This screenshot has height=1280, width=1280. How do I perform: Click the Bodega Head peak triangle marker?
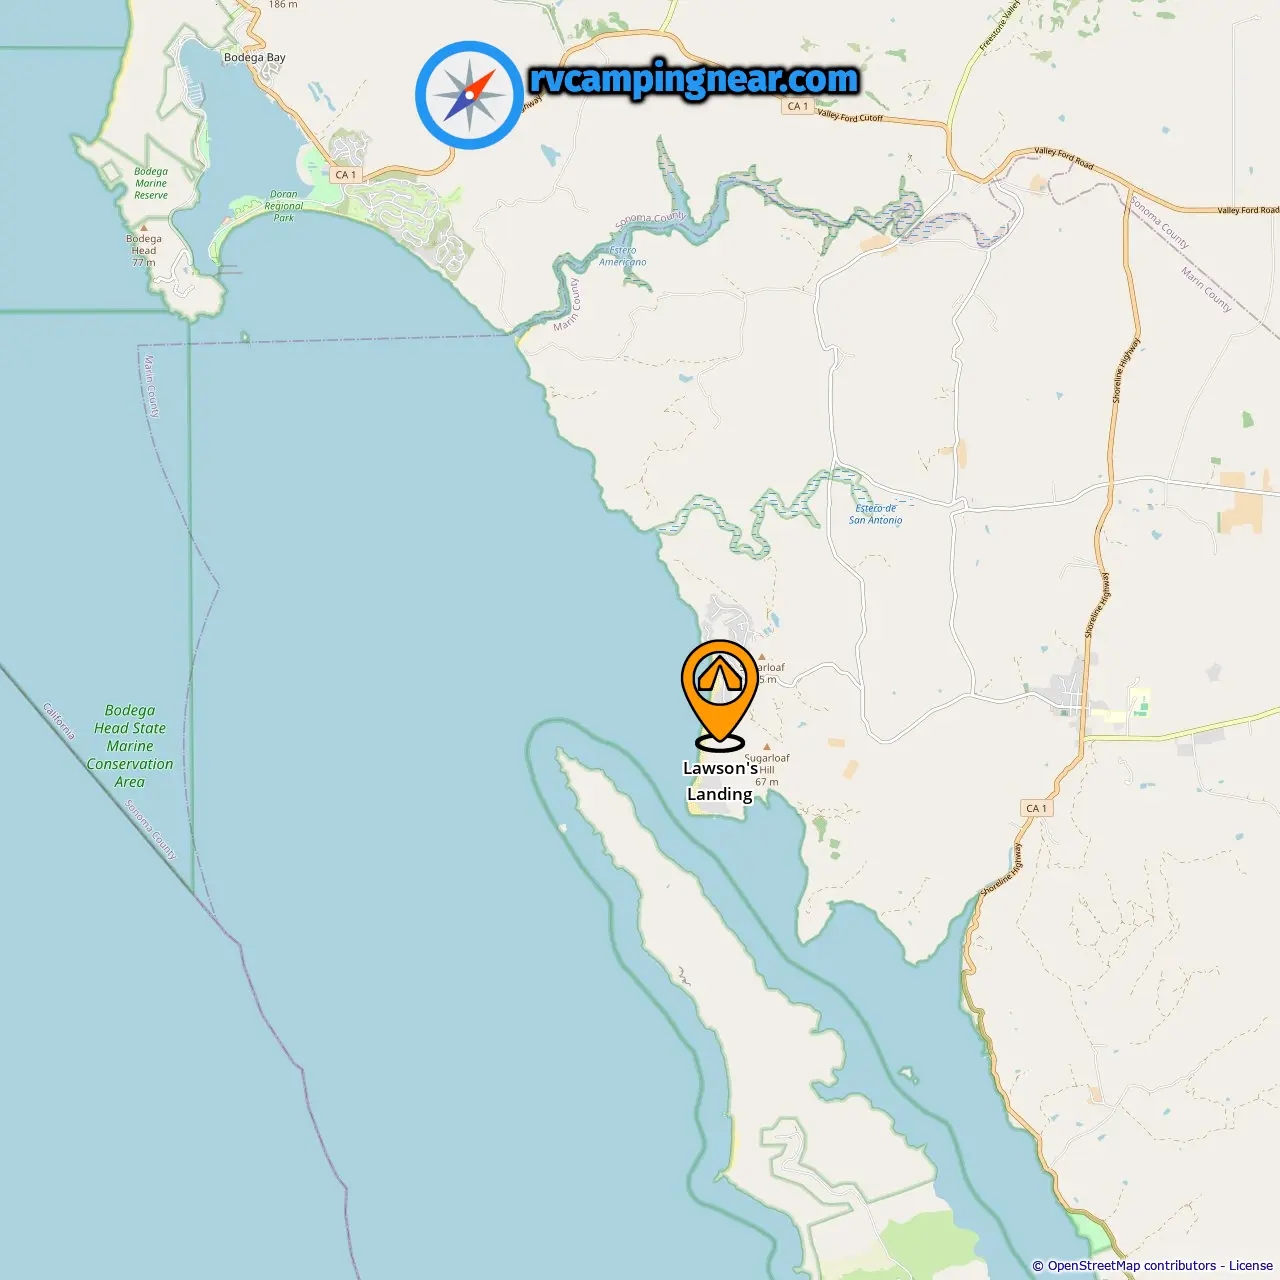pos(143,228)
